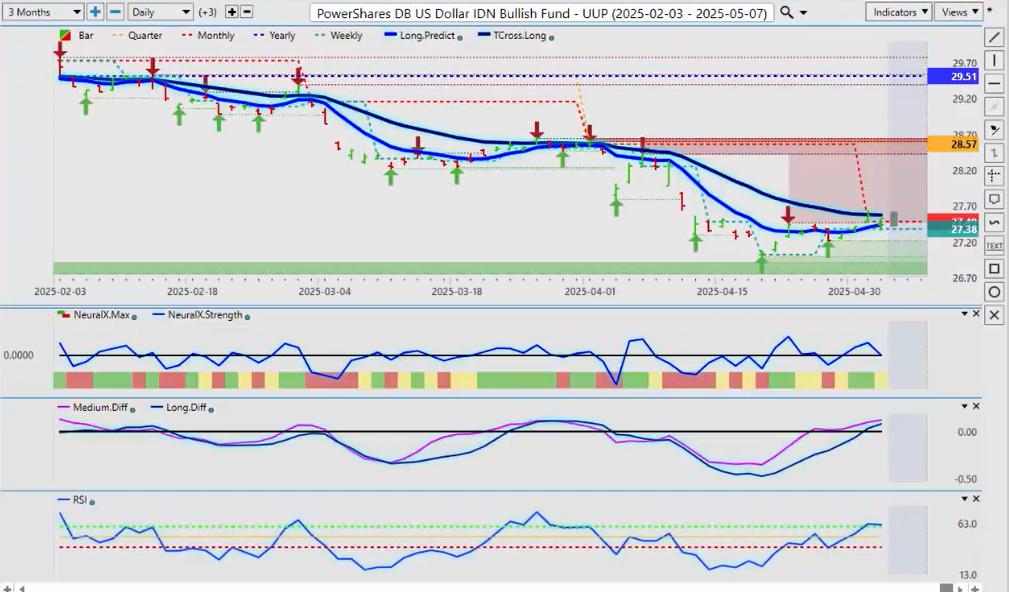Toggle the Yearly legend line
This screenshot has height=592, width=1009.
pyautogui.click(x=275, y=35)
